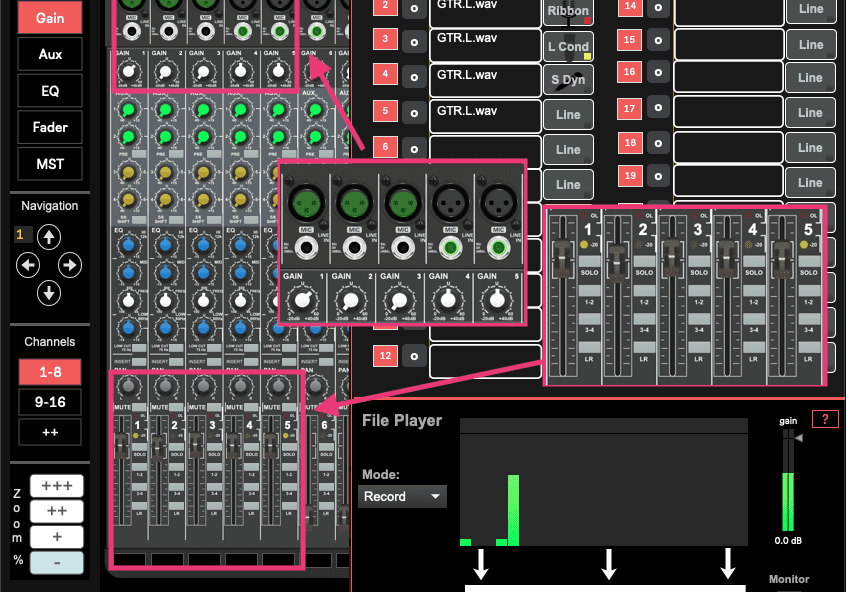Viewport: 846px width, 592px height.
Task: Click the left navigation arrow
Action: pos(28,264)
